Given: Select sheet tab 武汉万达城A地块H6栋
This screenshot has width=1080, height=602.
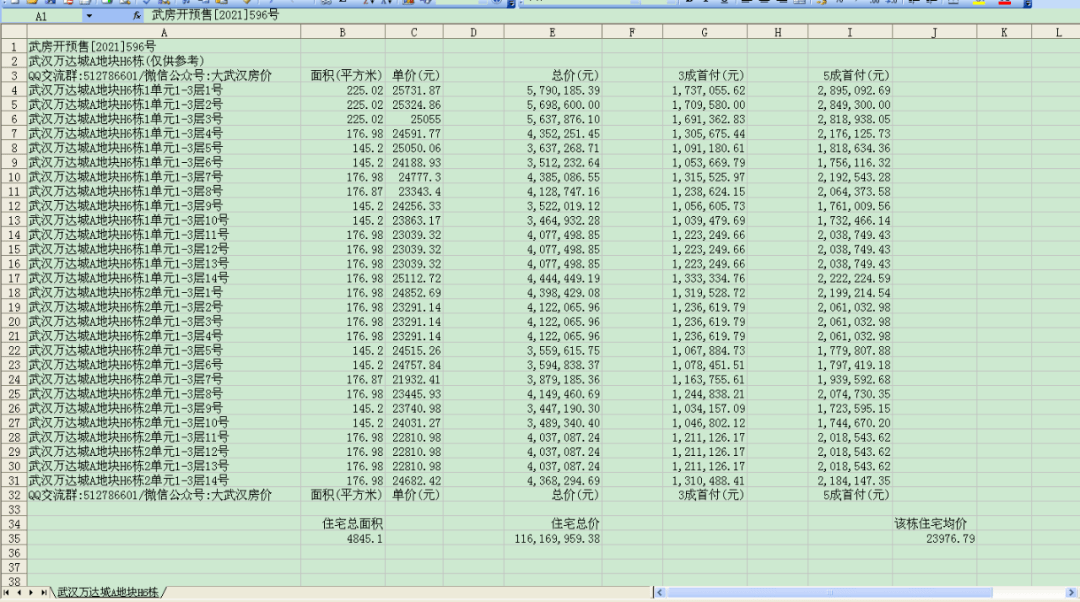Looking at the screenshot, I should [108, 592].
